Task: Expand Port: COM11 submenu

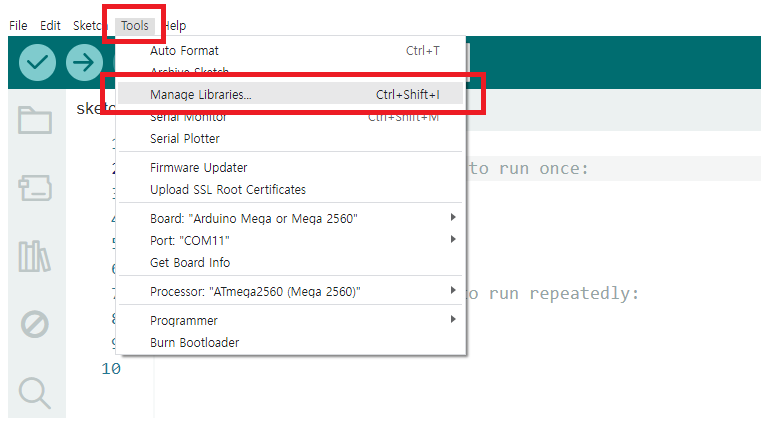Action: (290, 241)
